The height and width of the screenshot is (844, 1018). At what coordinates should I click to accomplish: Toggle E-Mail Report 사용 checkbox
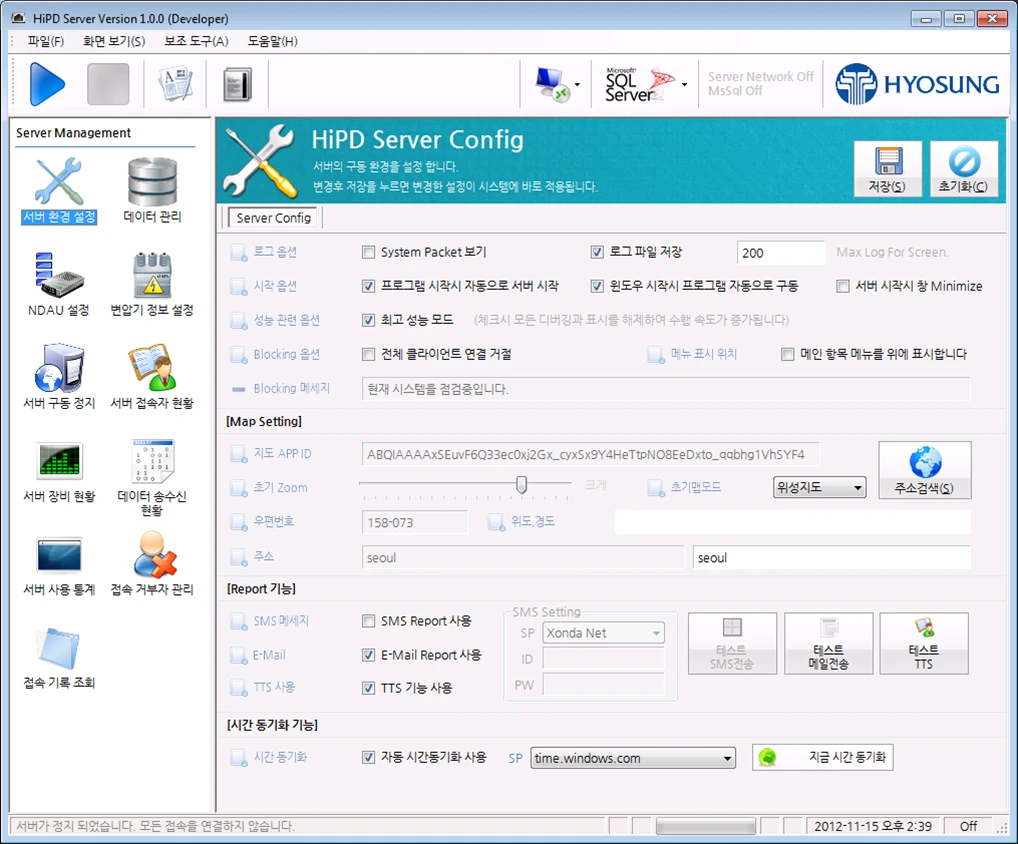[369, 655]
